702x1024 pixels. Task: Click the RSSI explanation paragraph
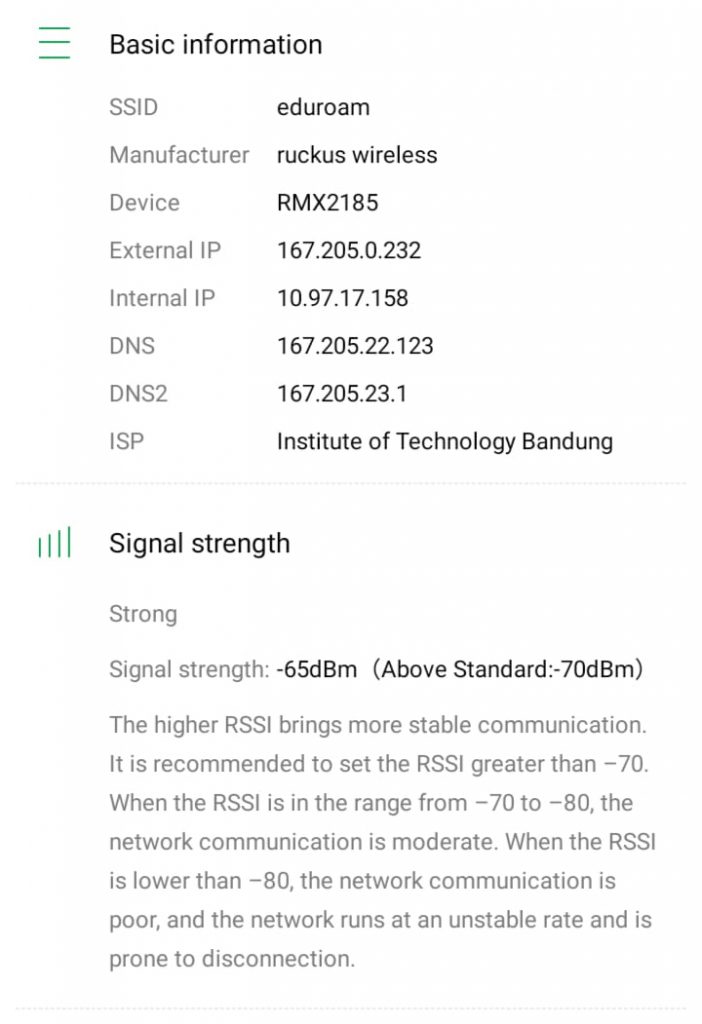coord(382,841)
